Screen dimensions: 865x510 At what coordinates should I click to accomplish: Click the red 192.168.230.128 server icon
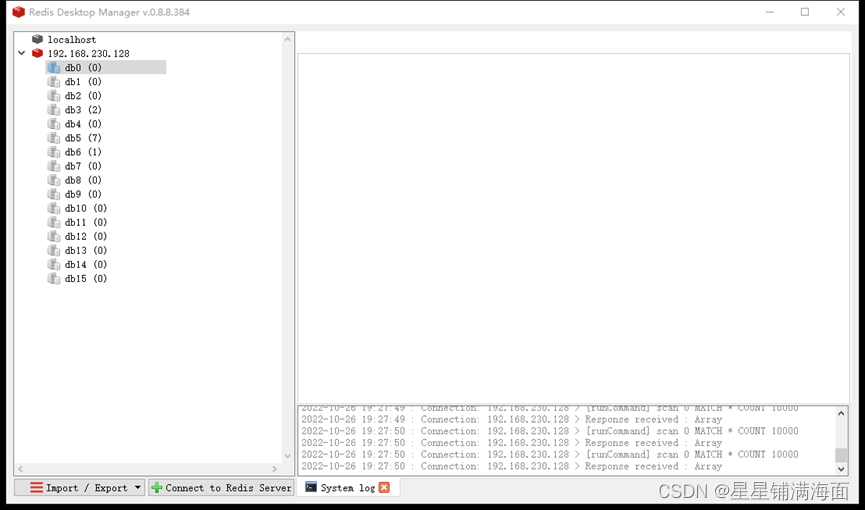tap(38, 53)
